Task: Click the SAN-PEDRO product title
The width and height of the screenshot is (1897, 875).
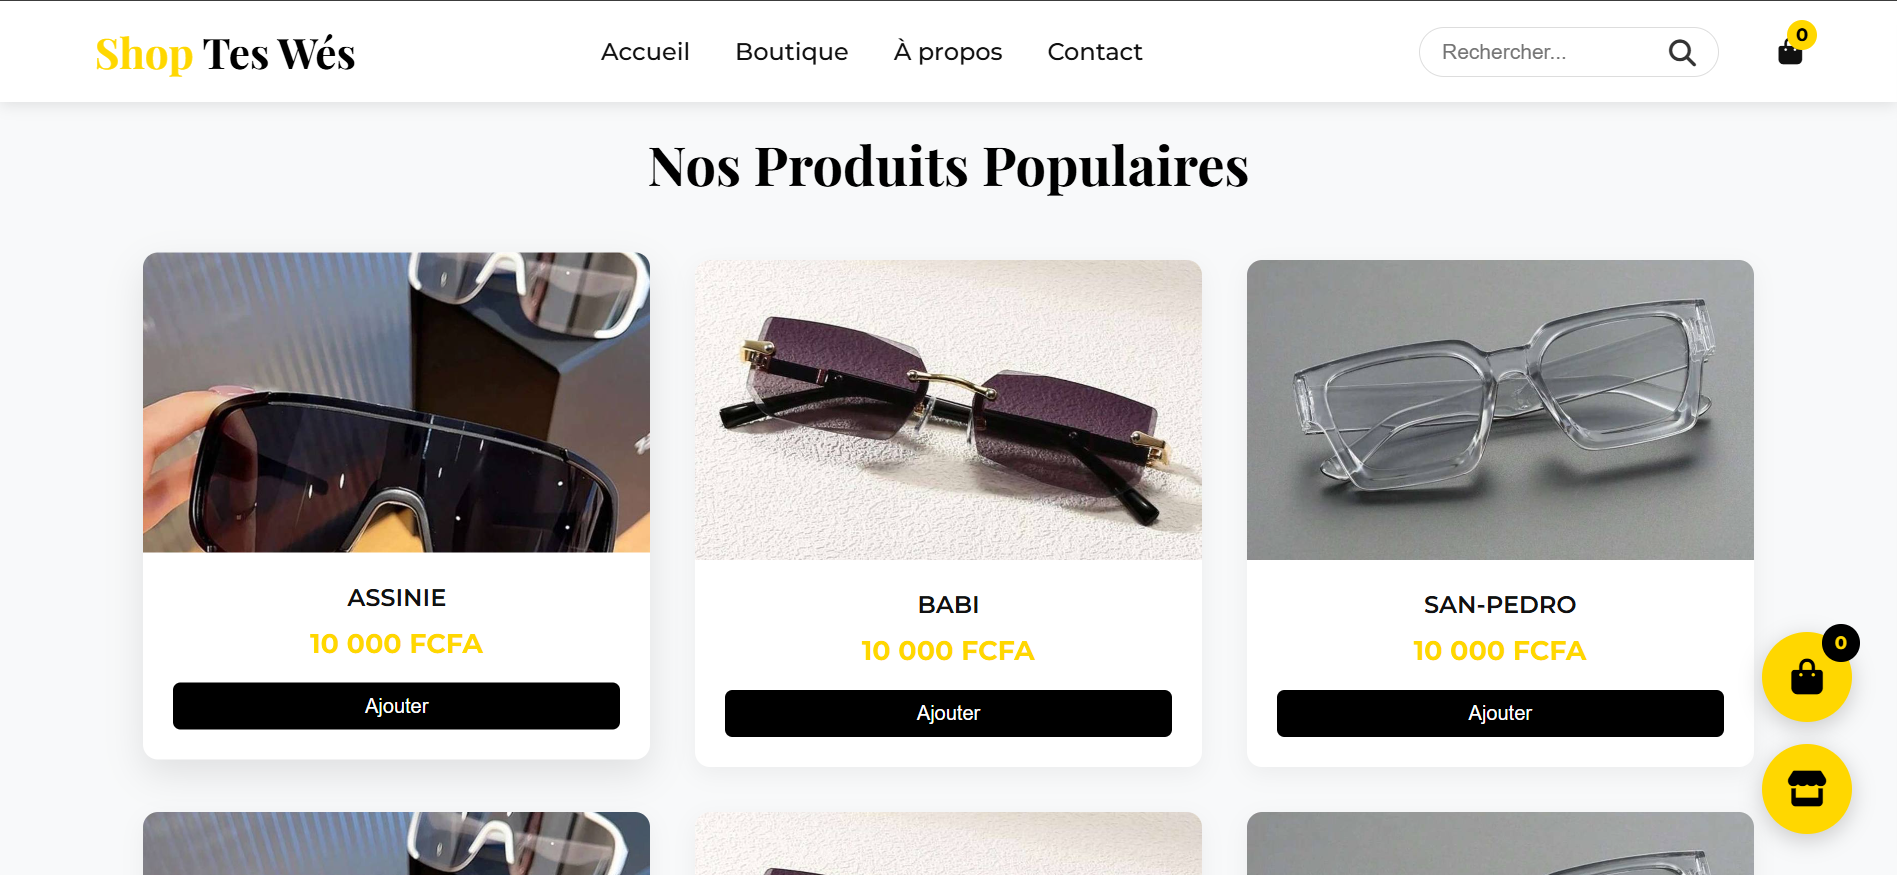Action: point(1499,604)
